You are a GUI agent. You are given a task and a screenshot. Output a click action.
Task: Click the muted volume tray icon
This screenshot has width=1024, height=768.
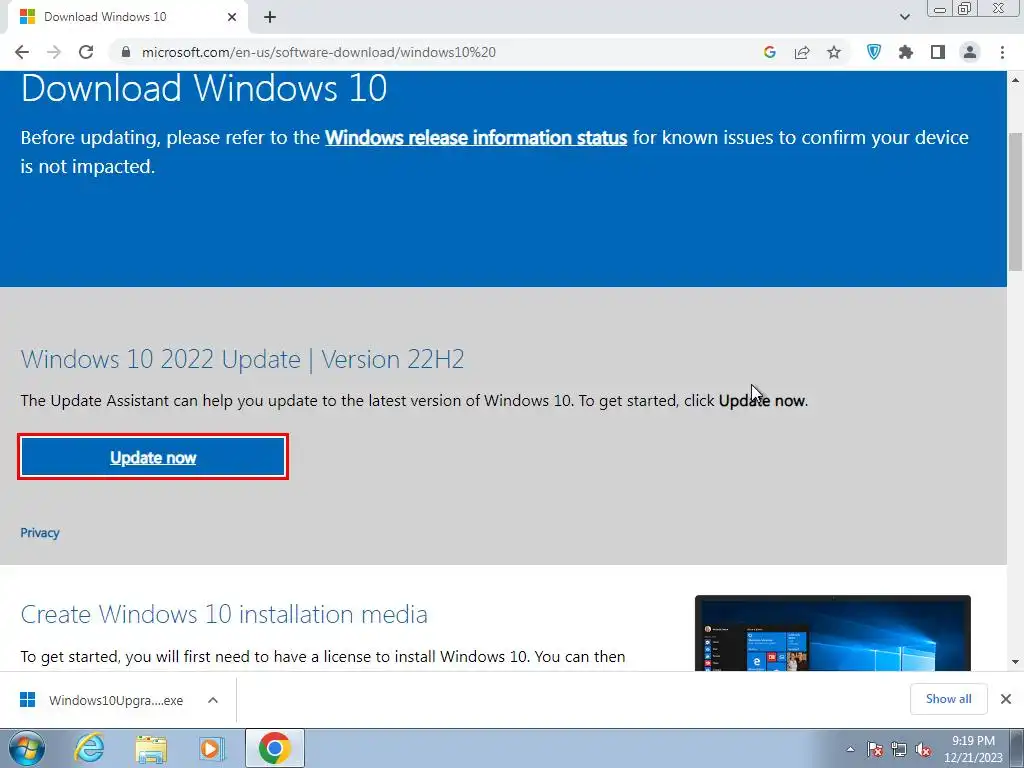point(923,749)
